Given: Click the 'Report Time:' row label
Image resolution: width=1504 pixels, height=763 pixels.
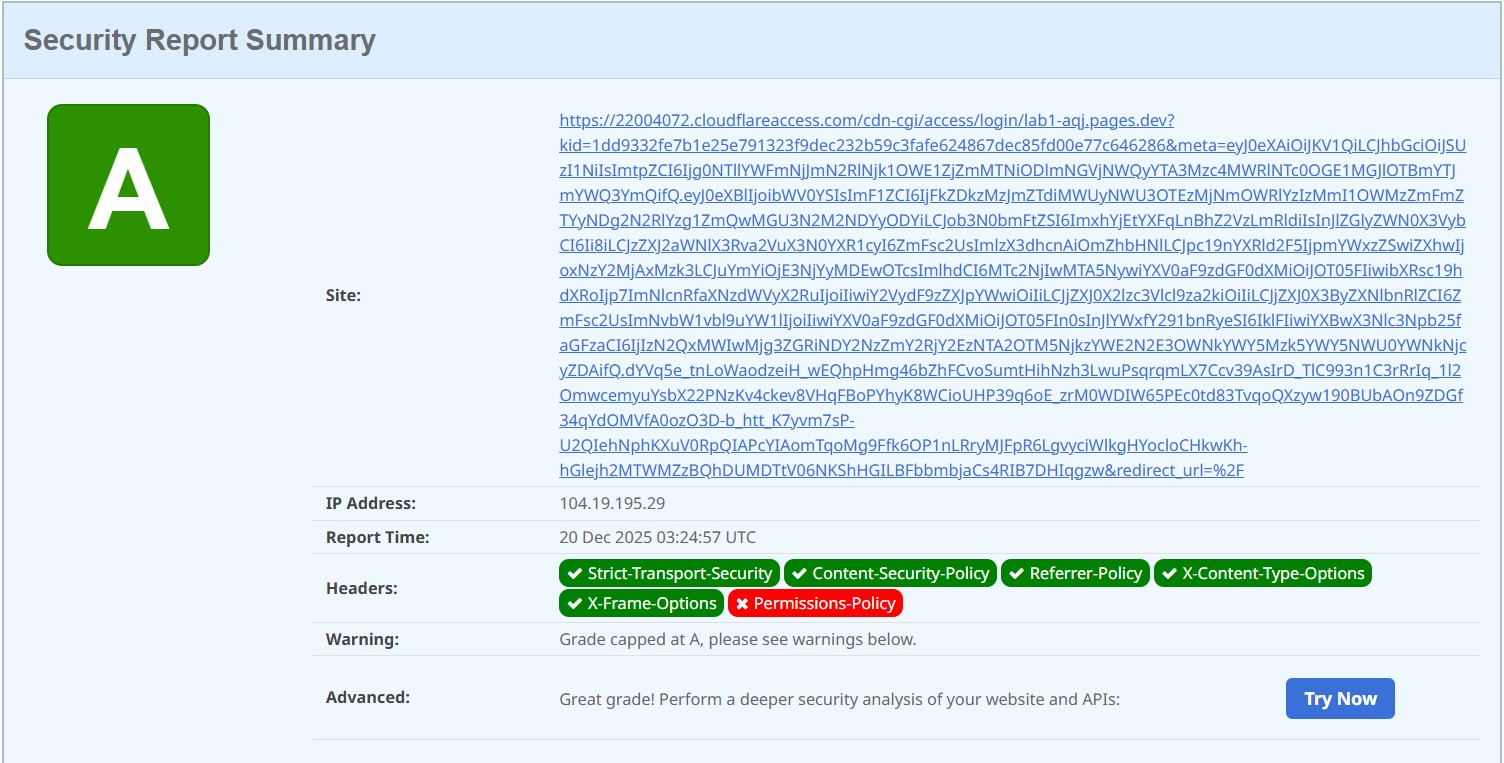Looking at the screenshot, I should (x=377, y=538).
